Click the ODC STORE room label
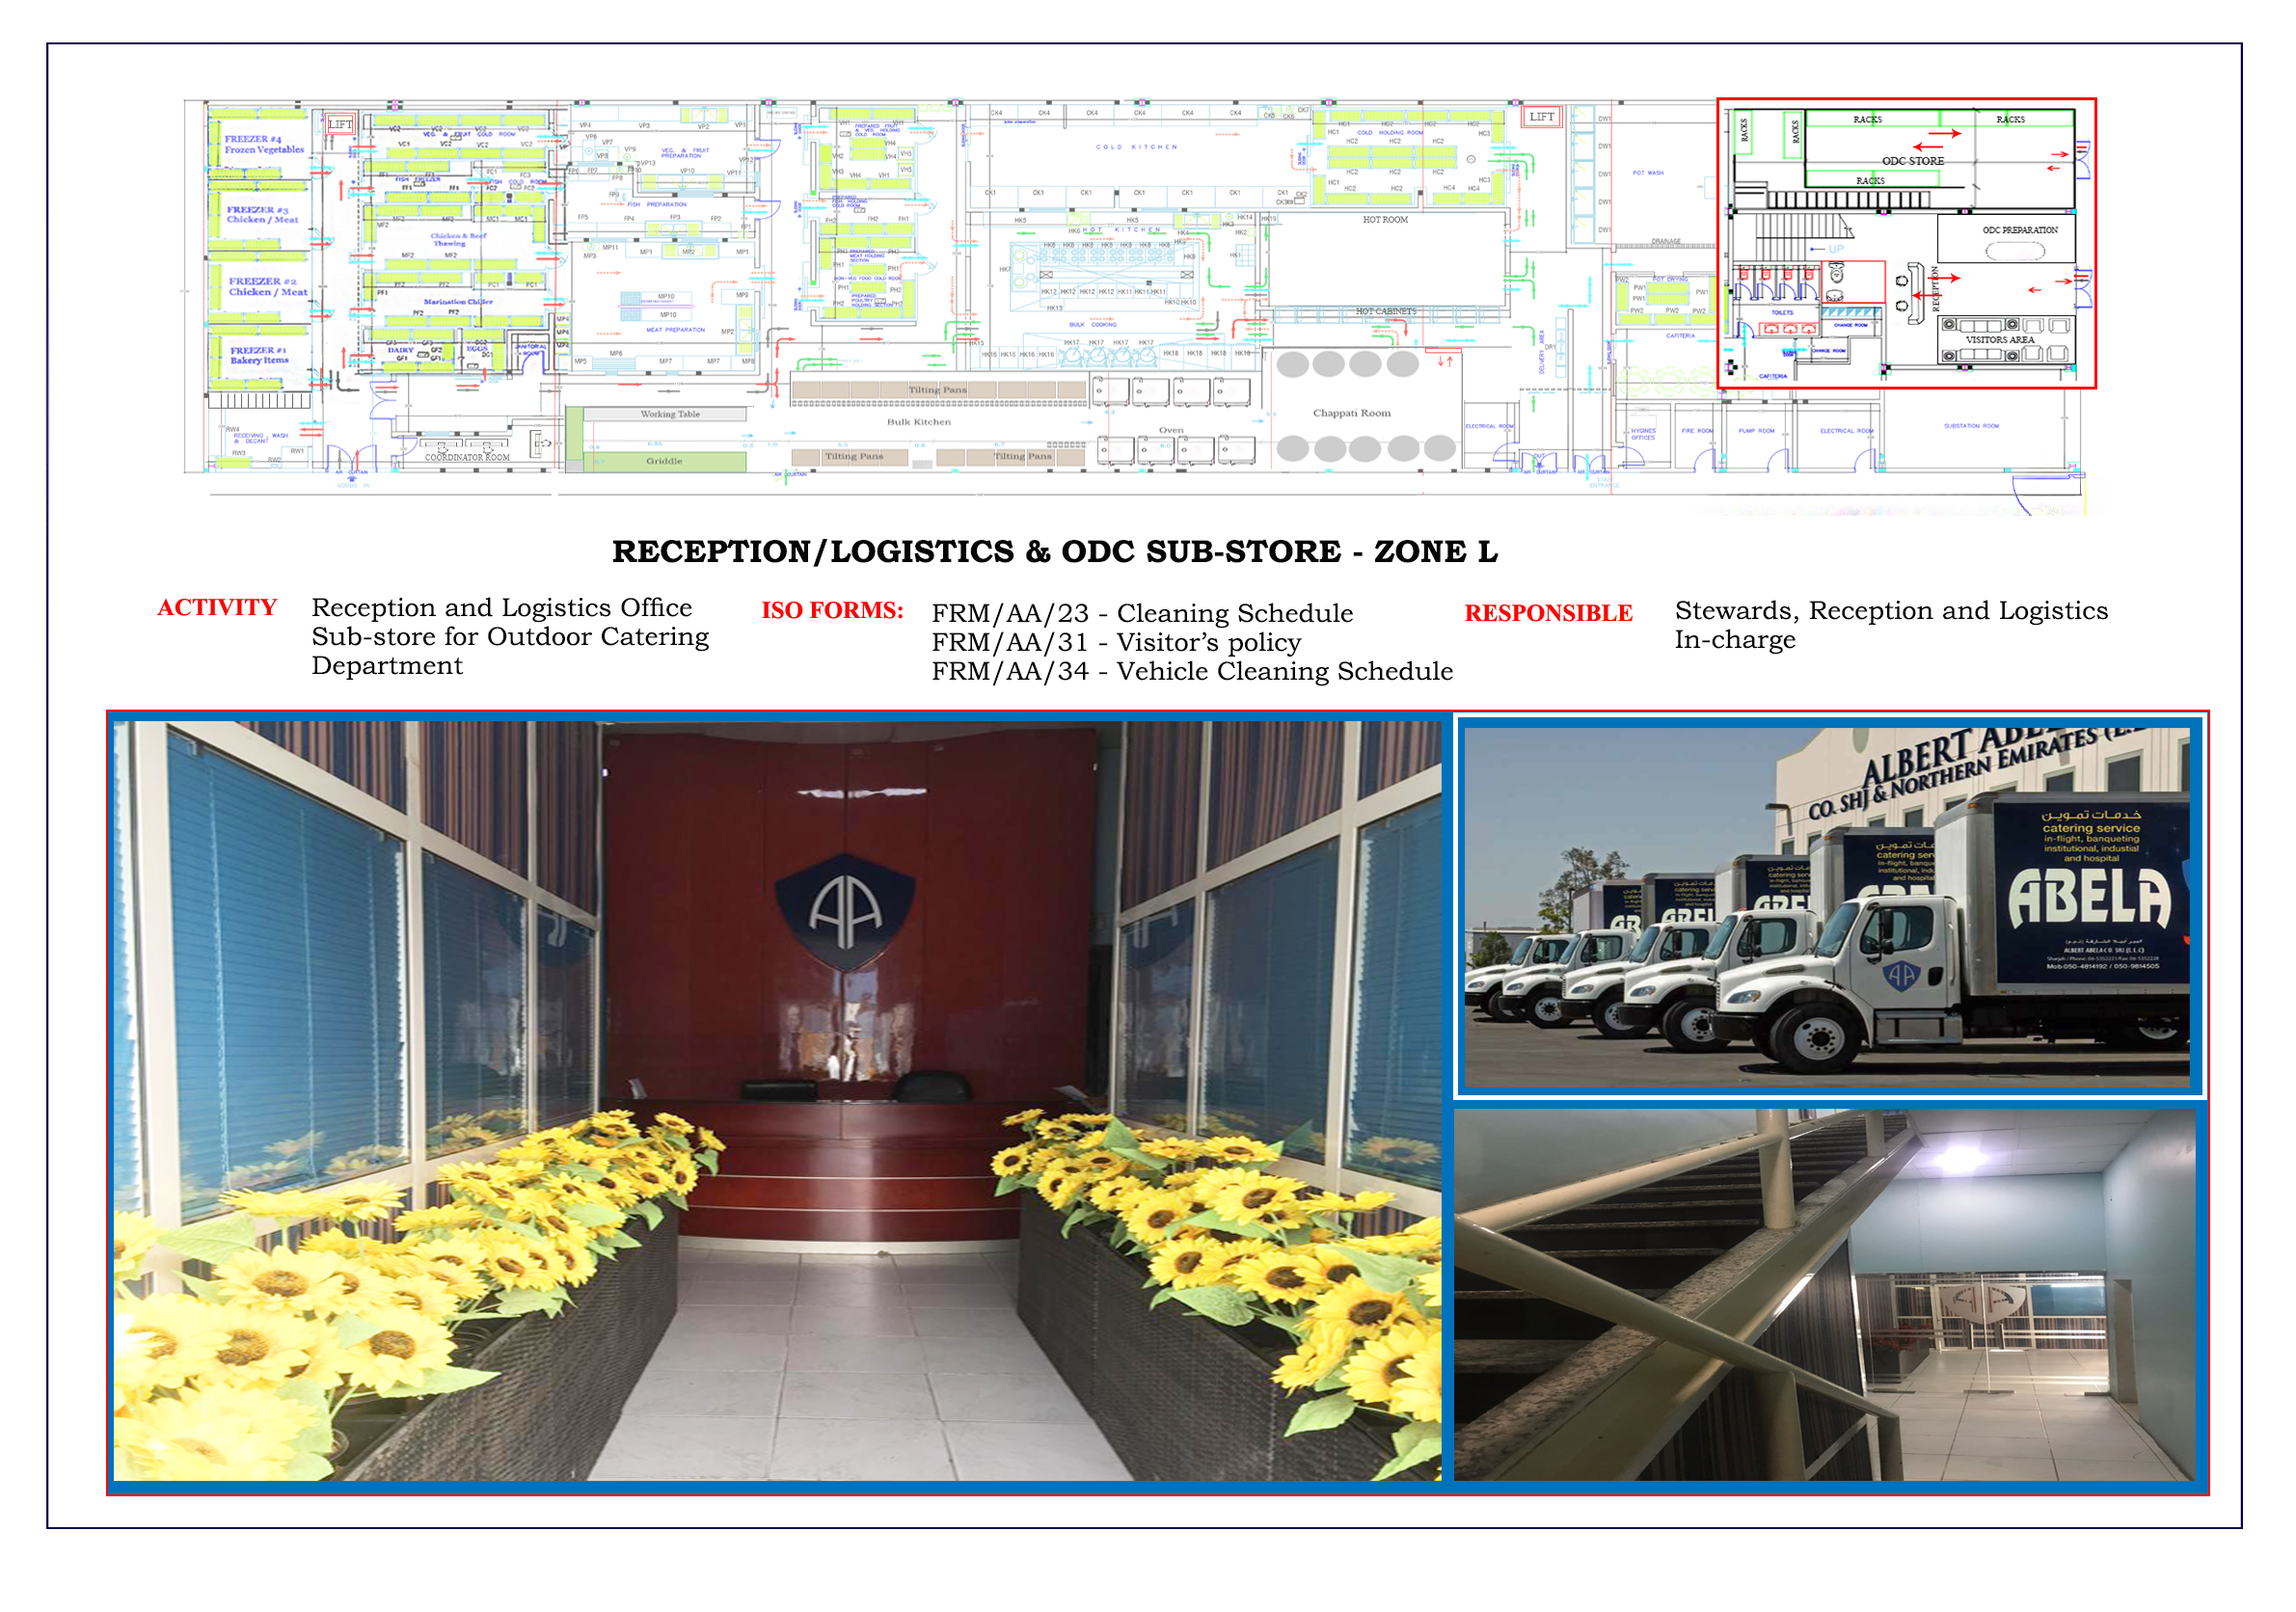Viewport: 2296px width, 1612px height. point(1912,161)
